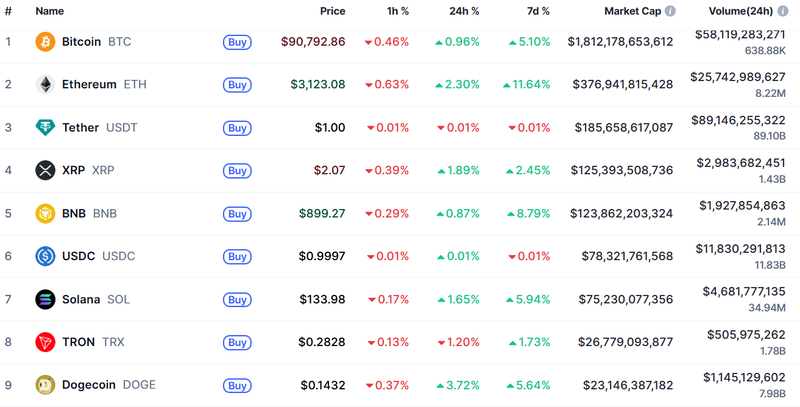800x407 pixels.
Task: Sort by the 24h % column header
Action: (462, 11)
